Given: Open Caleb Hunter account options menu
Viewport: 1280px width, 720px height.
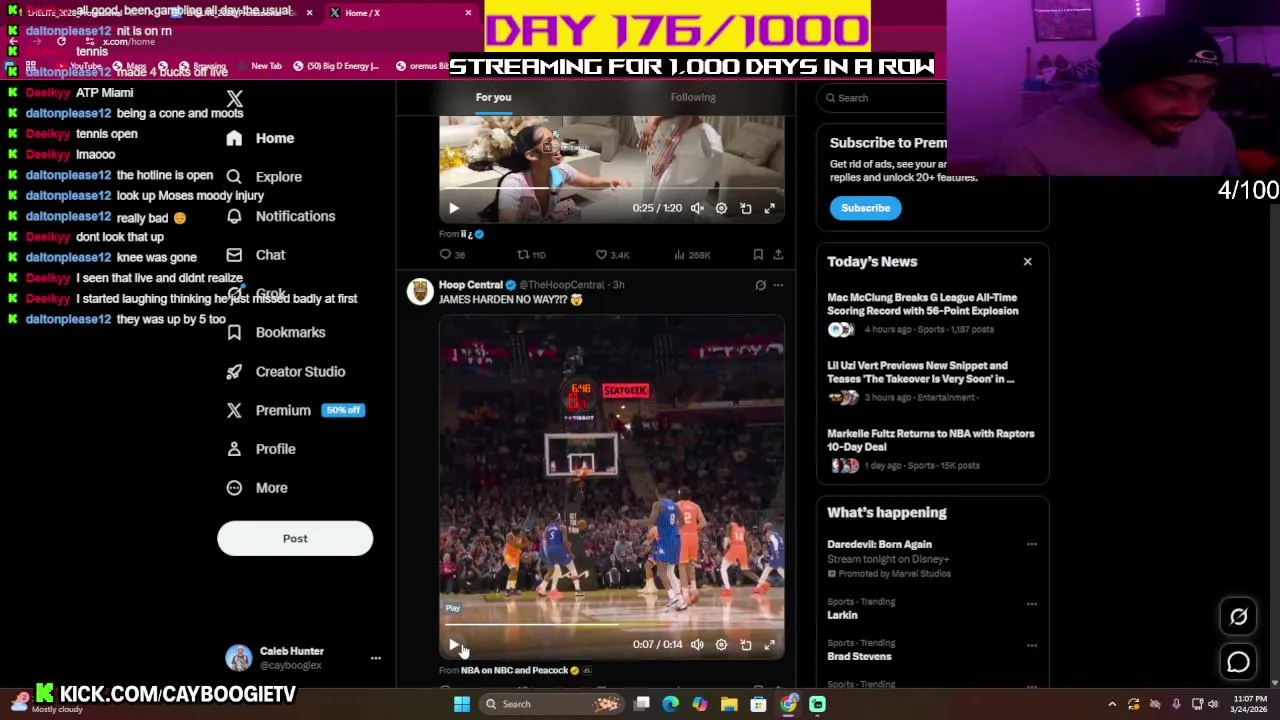Looking at the screenshot, I should pos(376,658).
